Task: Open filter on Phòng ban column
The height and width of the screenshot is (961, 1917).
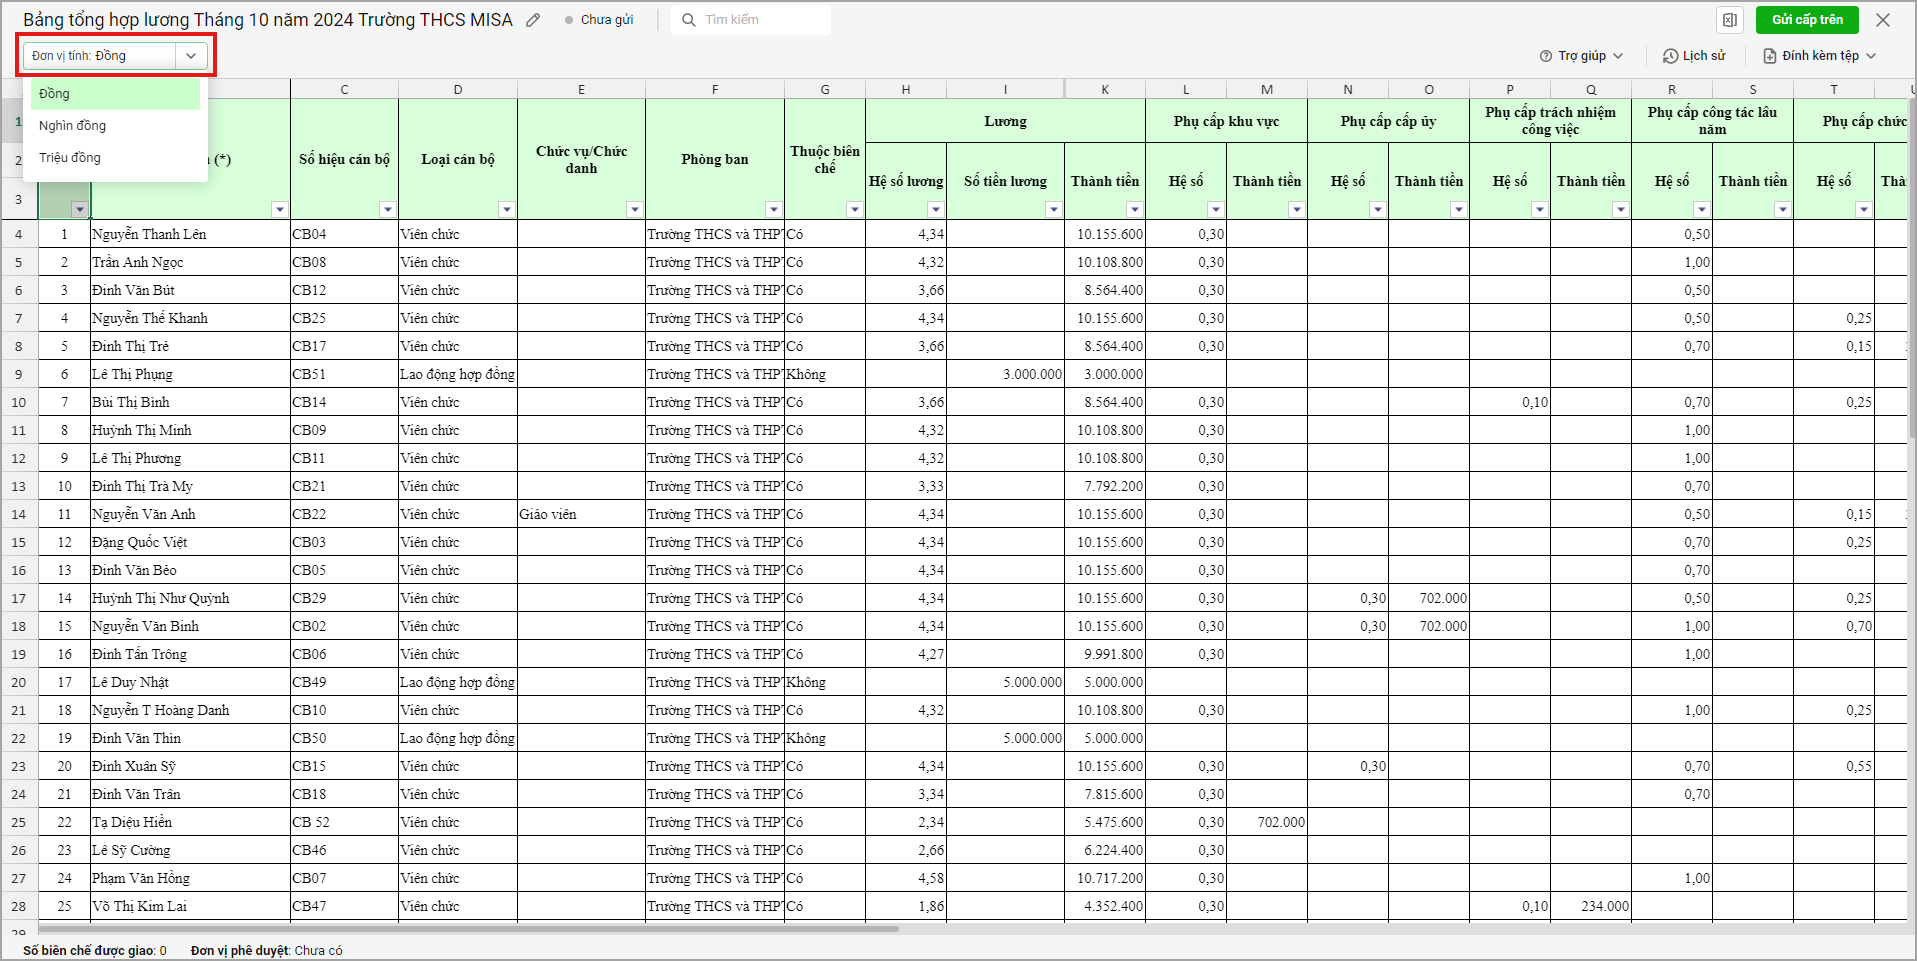Action: [x=773, y=209]
